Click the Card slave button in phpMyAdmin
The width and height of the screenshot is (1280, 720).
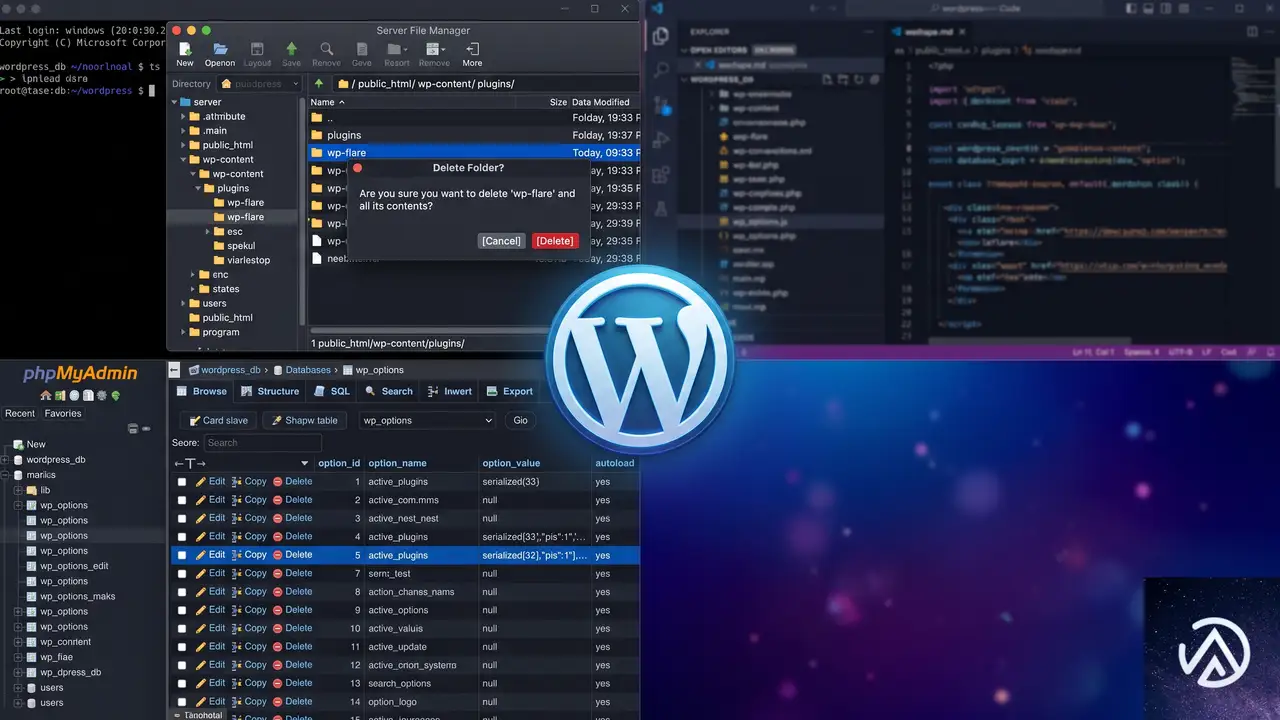tap(218, 420)
